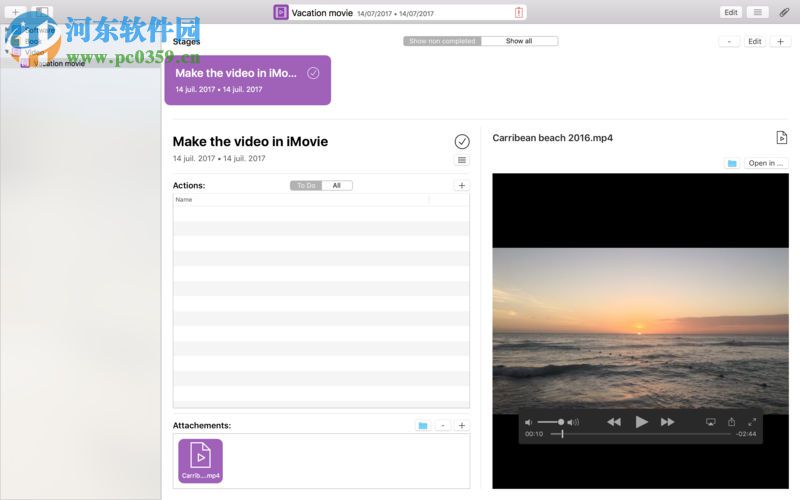Click the AirPlay icon in video controls
The width and height of the screenshot is (800, 500).
pos(711,422)
